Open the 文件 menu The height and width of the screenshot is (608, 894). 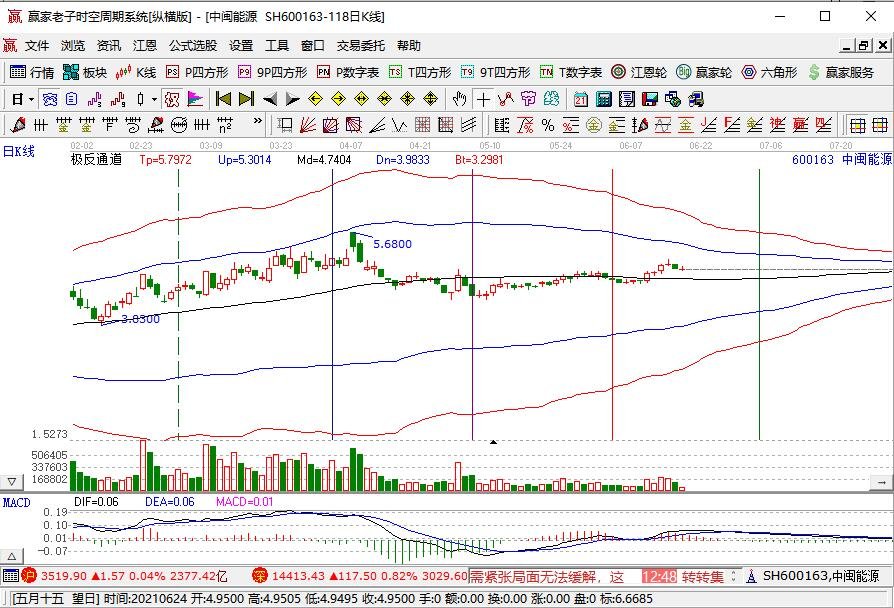tap(37, 46)
